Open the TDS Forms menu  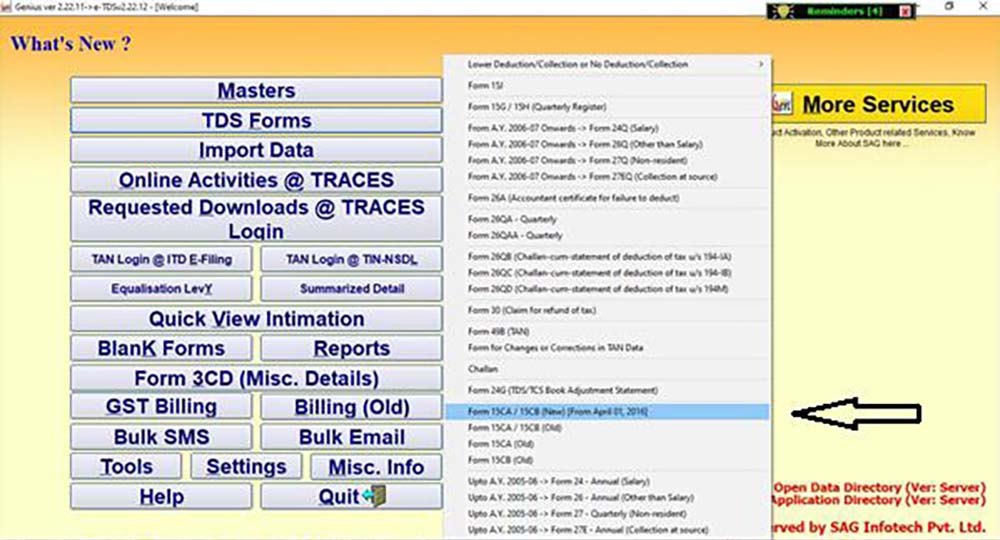pos(256,121)
